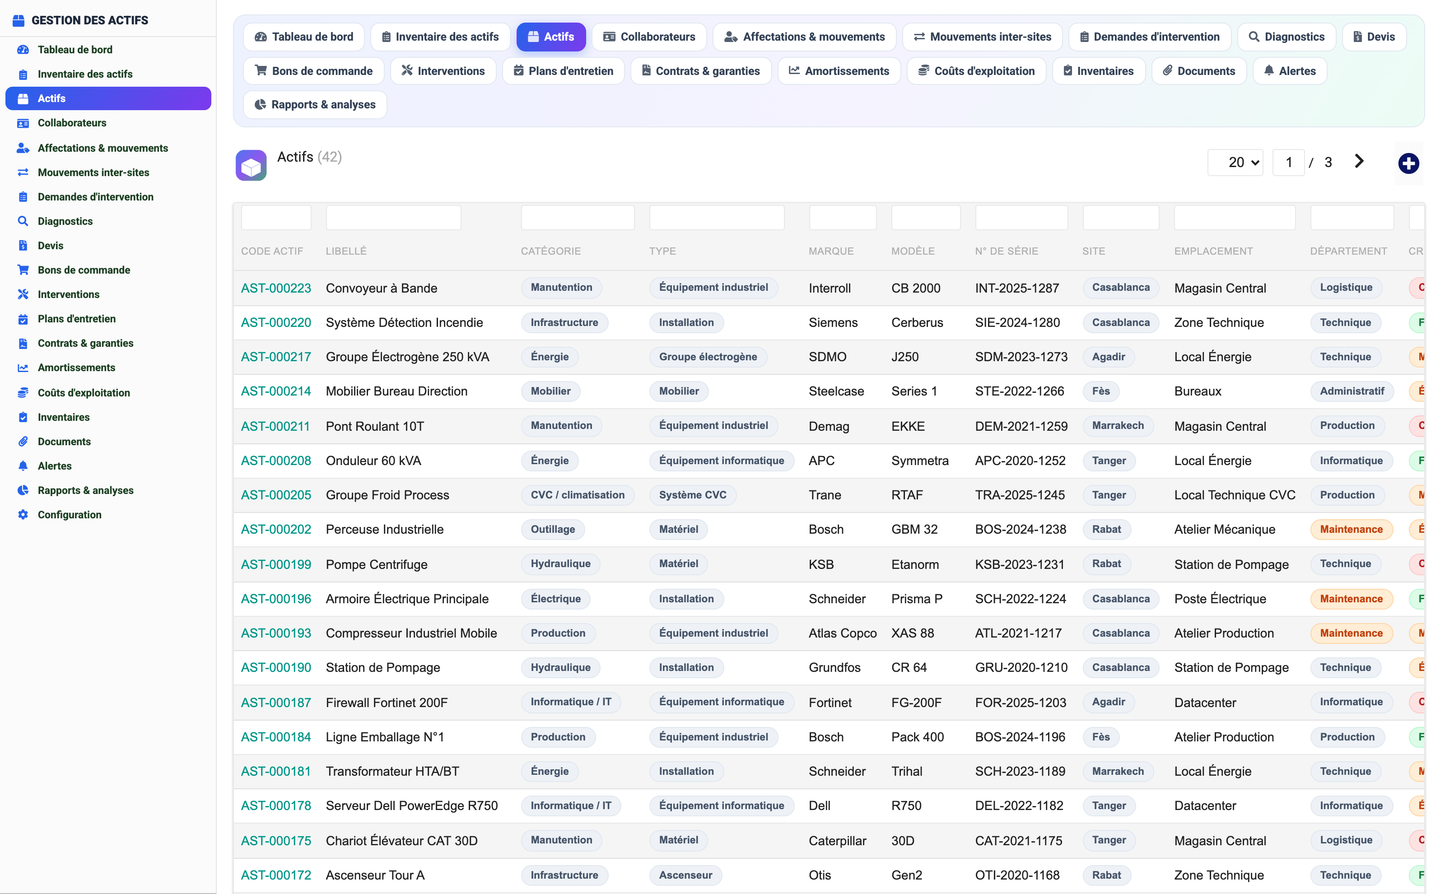This screenshot has height=894, width=1445.
Task: Click the Actifs cube logo beside the title
Action: click(251, 165)
